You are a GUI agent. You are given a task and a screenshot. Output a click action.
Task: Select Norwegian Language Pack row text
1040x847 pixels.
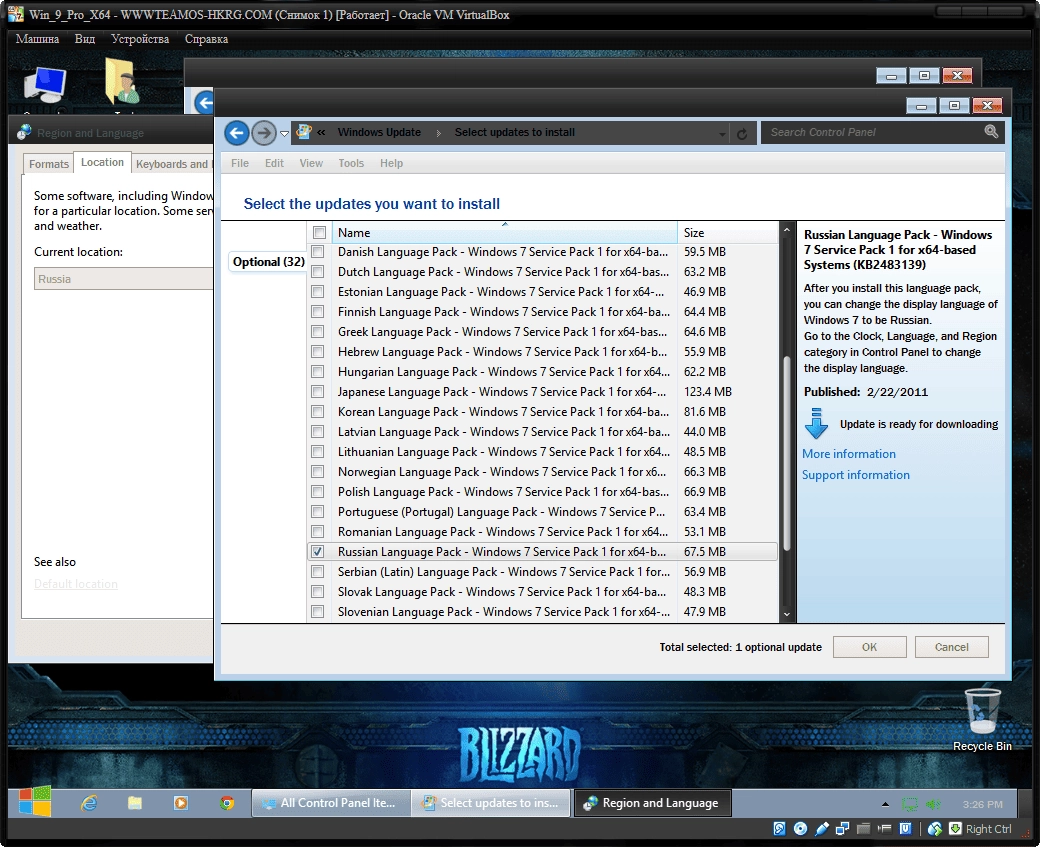coord(502,472)
